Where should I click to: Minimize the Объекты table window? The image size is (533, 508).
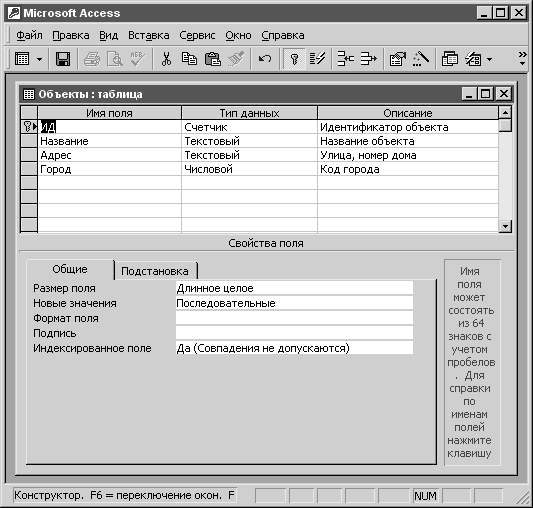tap(469, 94)
